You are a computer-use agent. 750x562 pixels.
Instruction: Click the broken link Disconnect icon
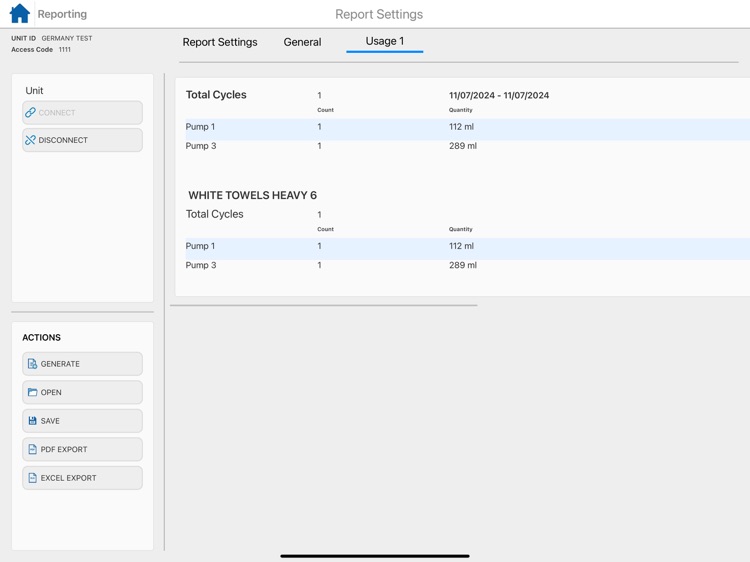click(30, 140)
